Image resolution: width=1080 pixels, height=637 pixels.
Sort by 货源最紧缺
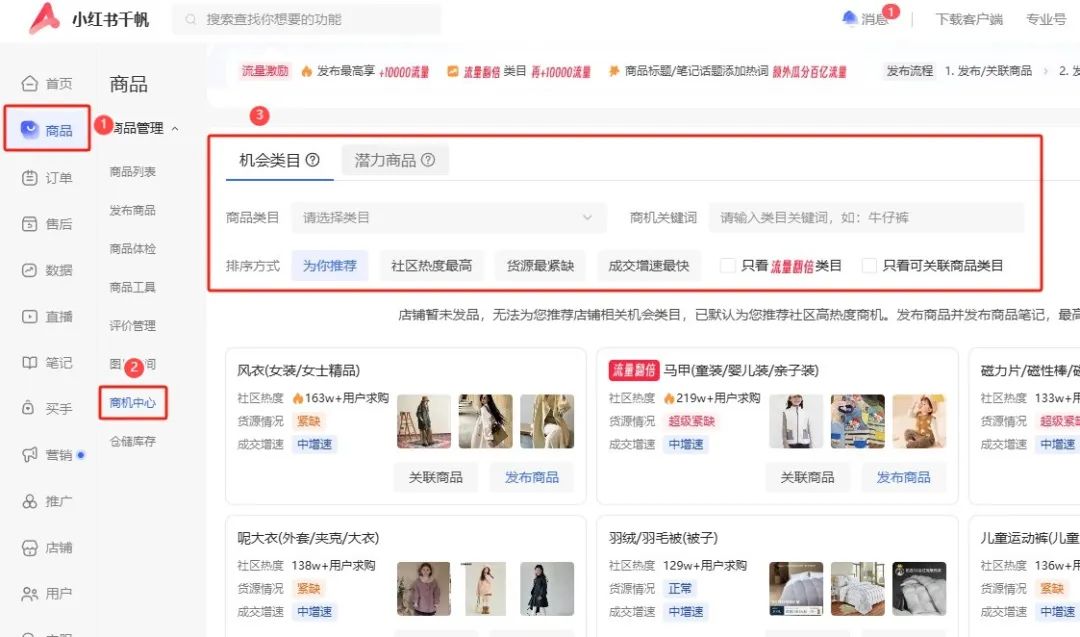pyautogui.click(x=541, y=266)
